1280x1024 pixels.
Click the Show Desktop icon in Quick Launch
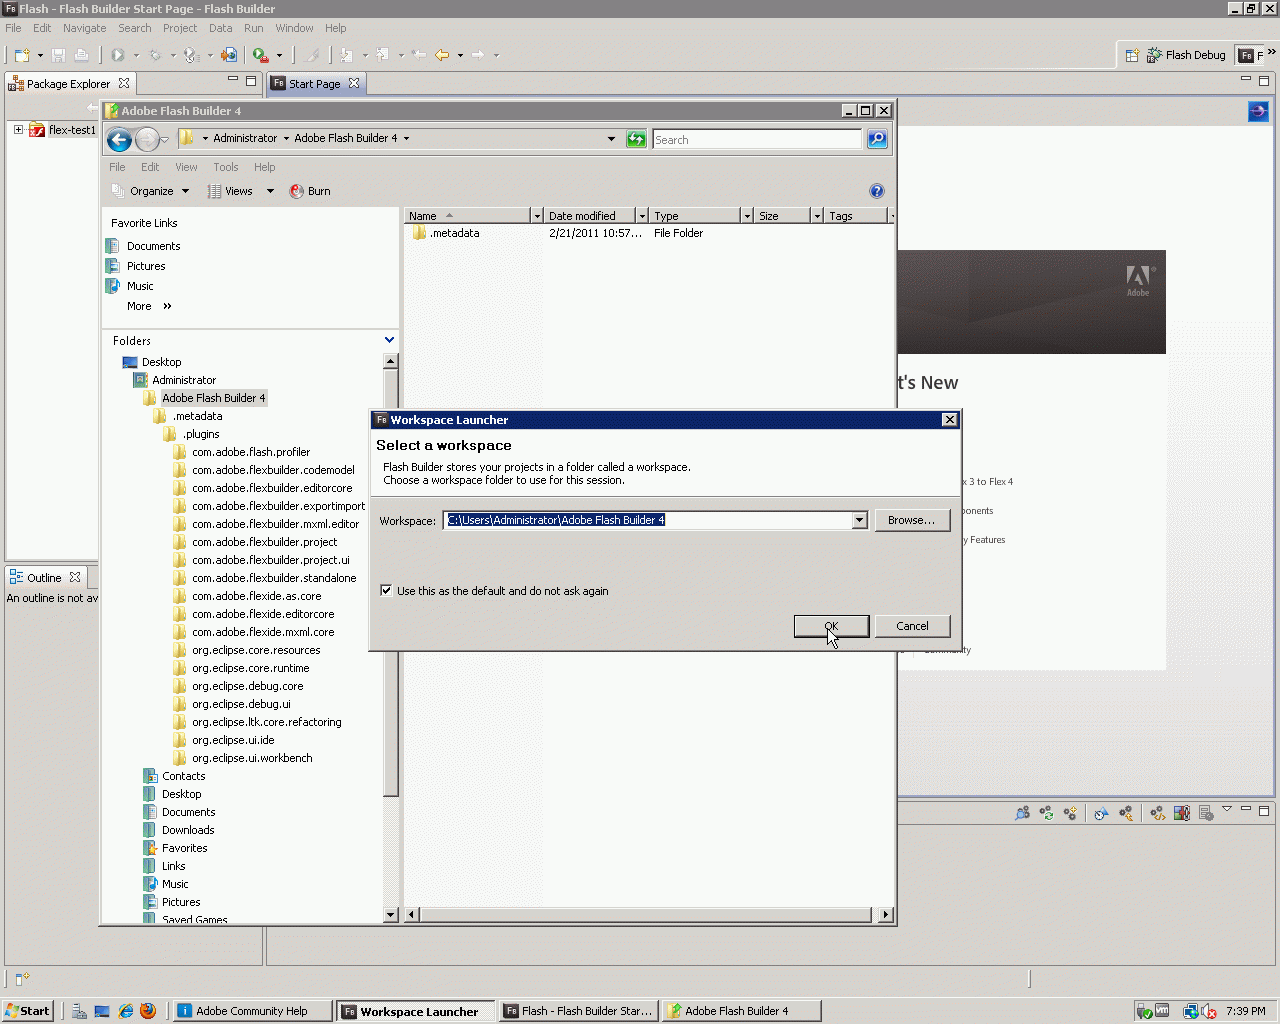pos(102,1011)
